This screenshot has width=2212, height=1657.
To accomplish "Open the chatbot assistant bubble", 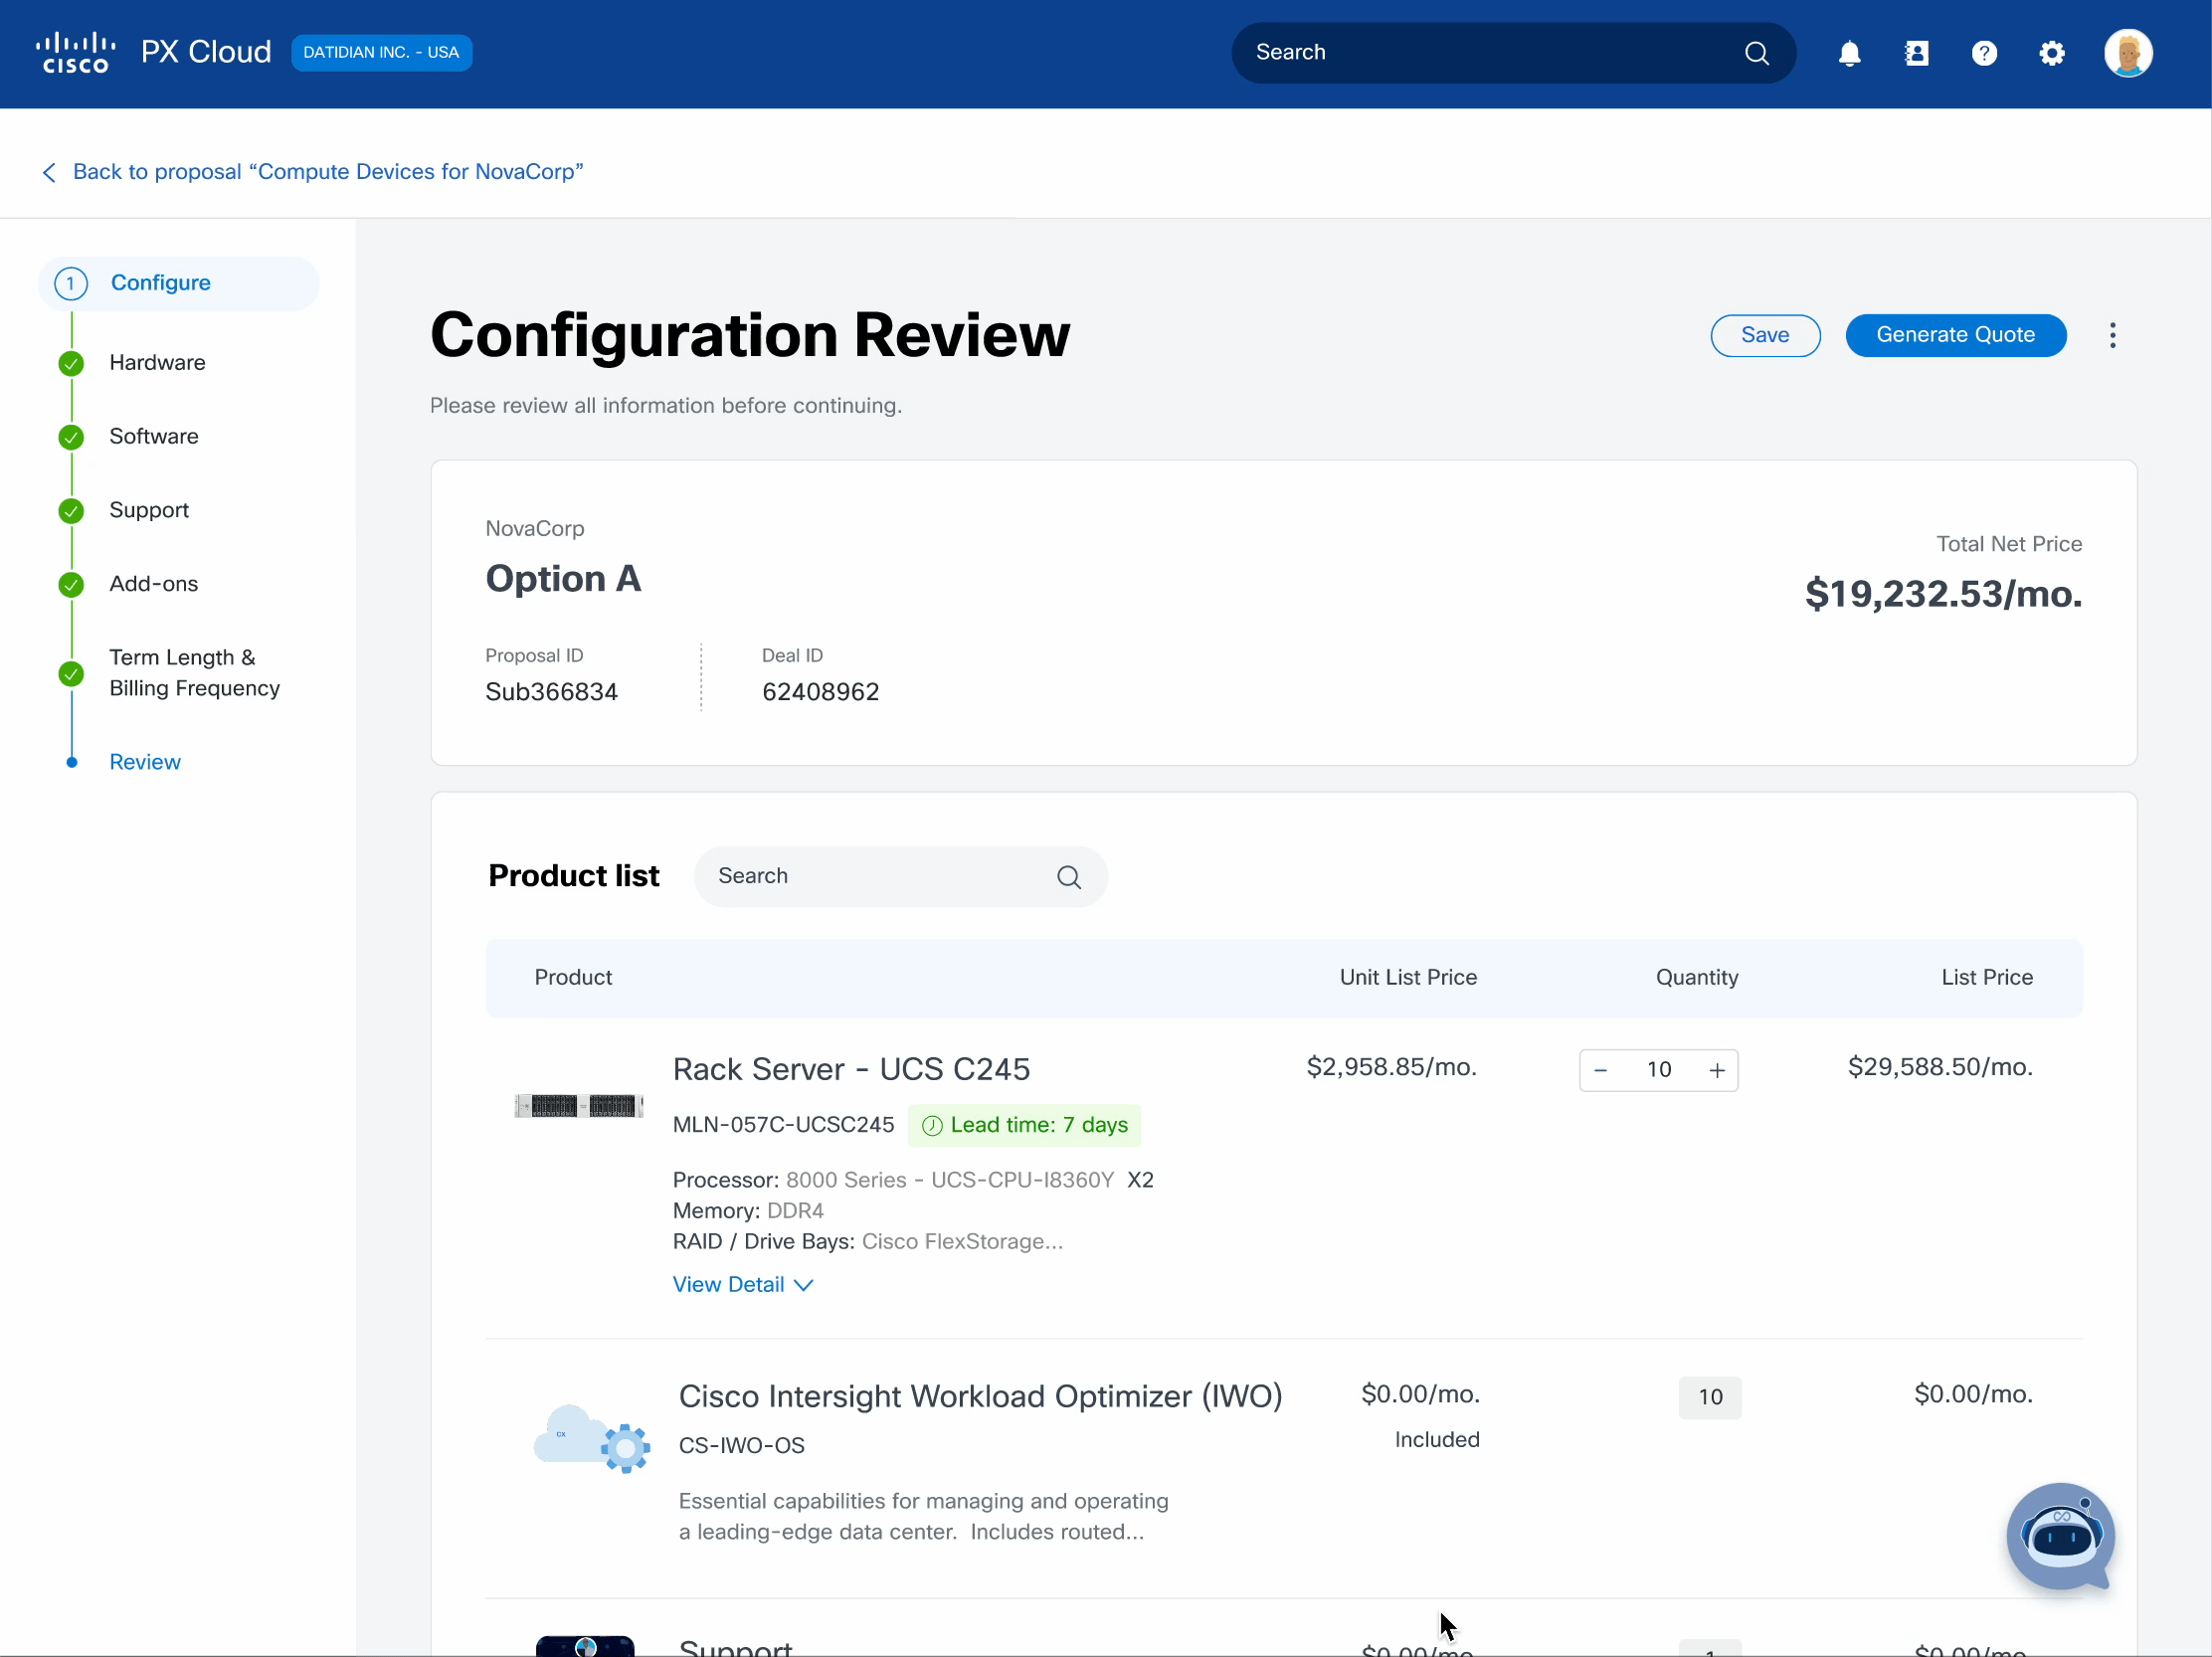I will click(2060, 1536).
